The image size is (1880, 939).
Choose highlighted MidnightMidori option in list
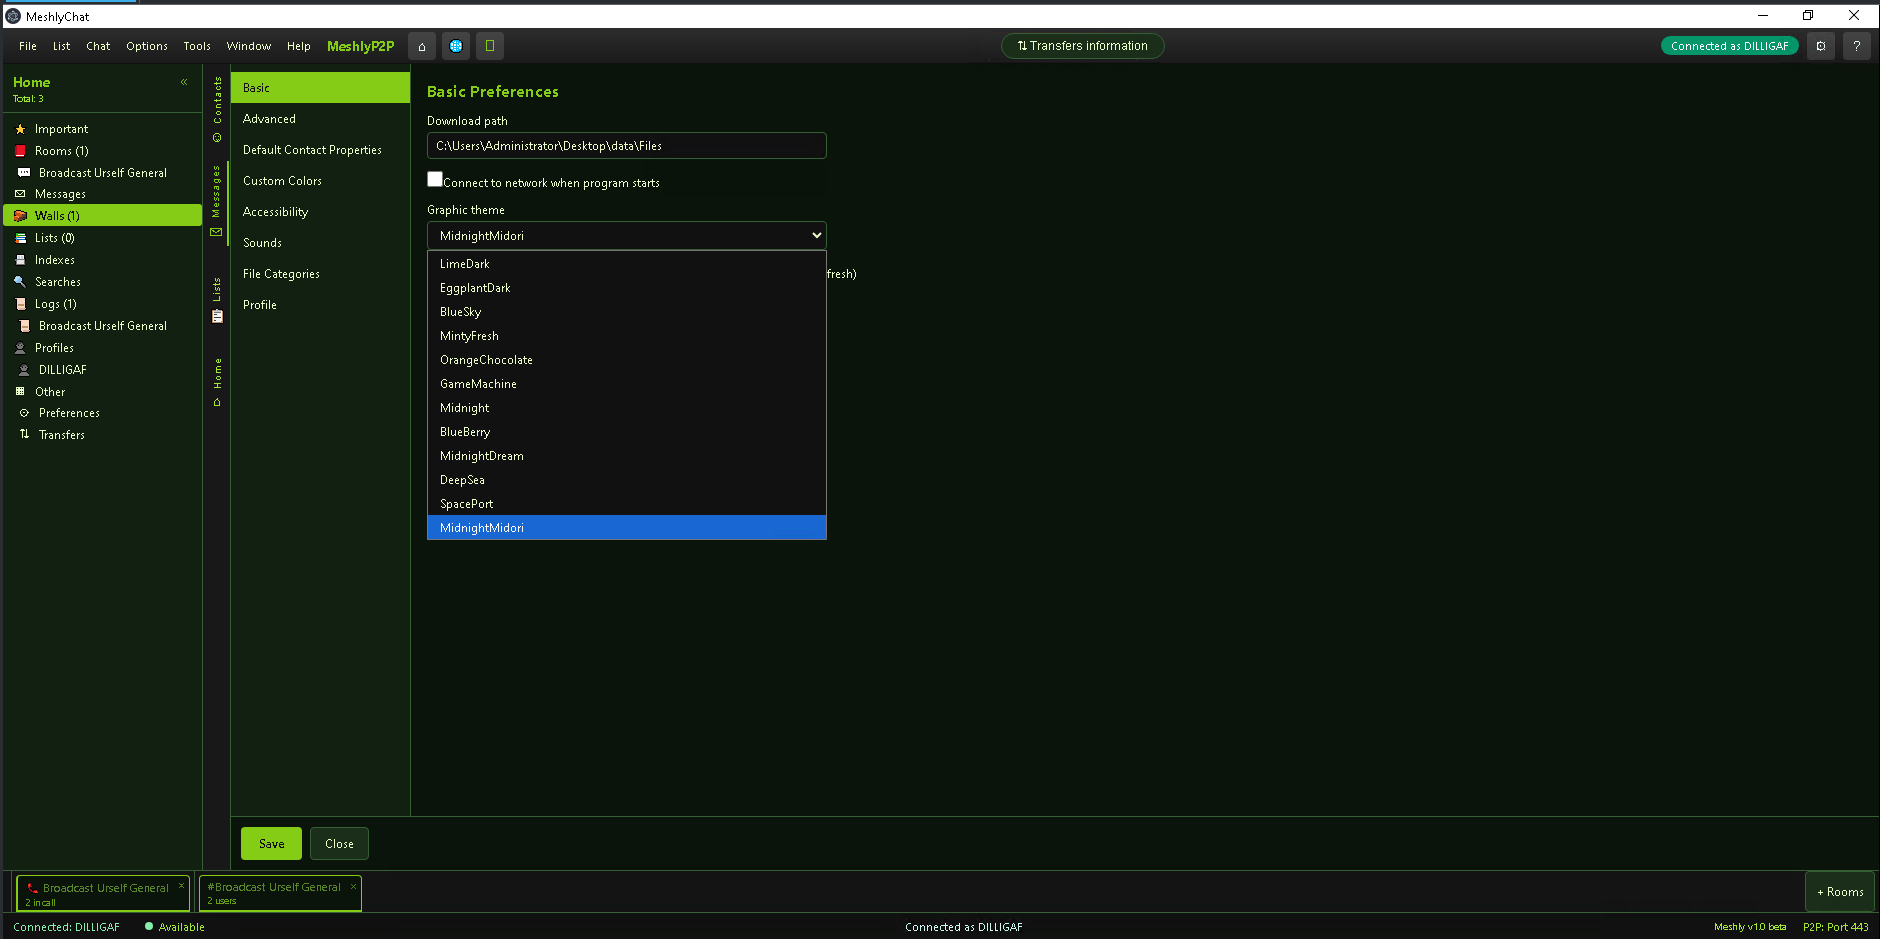click(627, 528)
